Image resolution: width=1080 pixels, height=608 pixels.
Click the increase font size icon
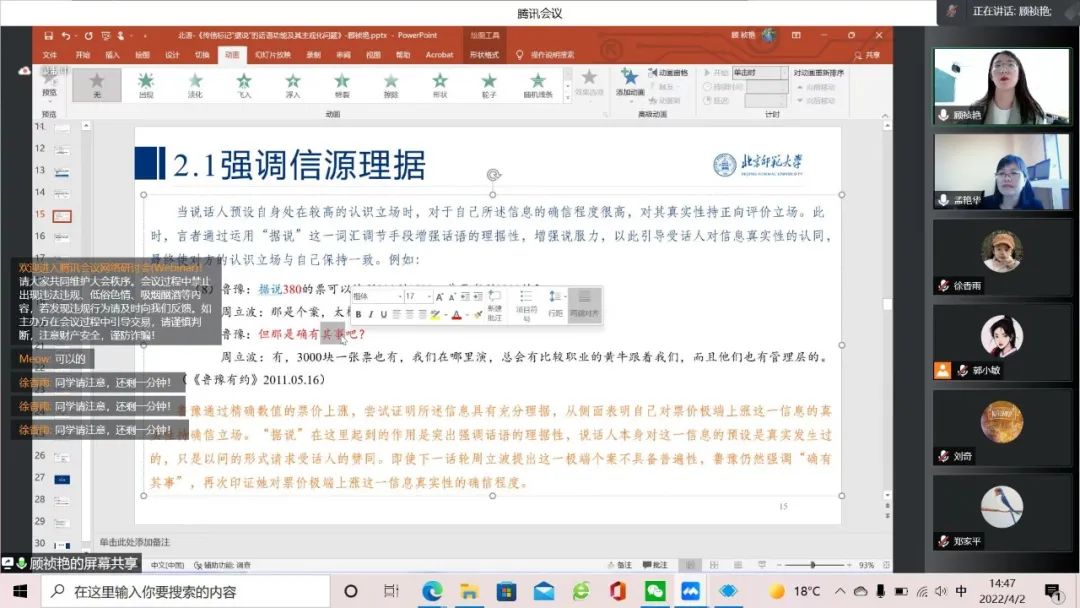(x=439, y=297)
